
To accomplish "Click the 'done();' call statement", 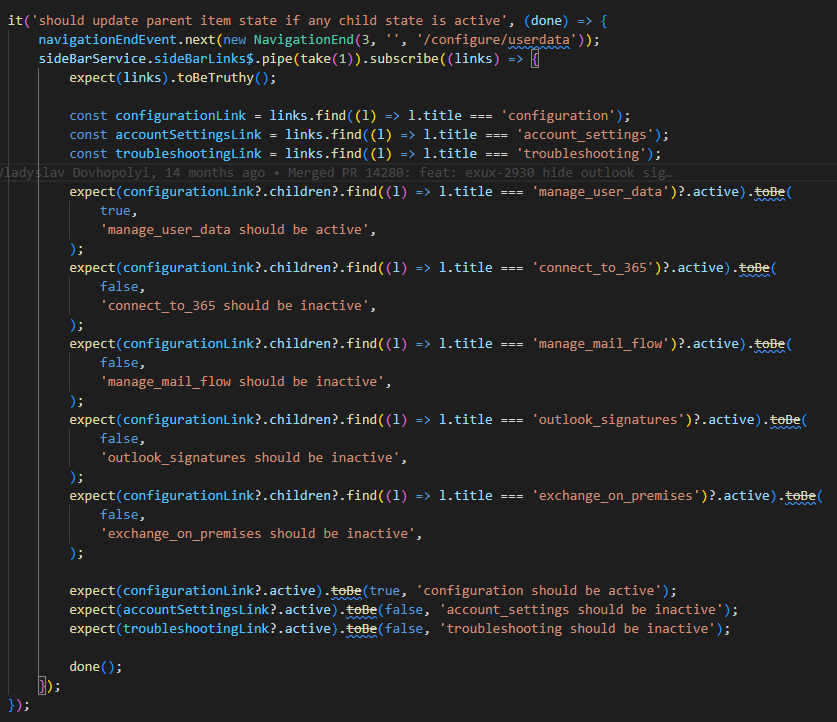I will click(96, 667).
